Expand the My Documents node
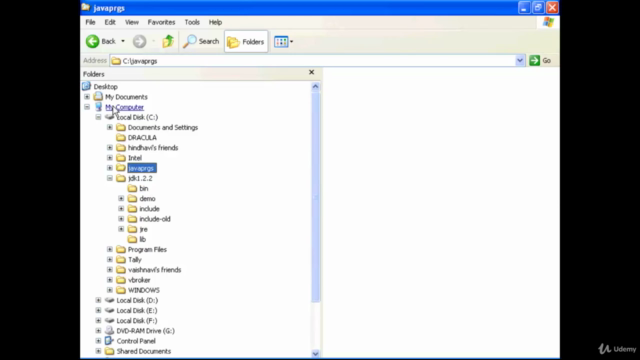The image size is (640, 360). point(87,97)
